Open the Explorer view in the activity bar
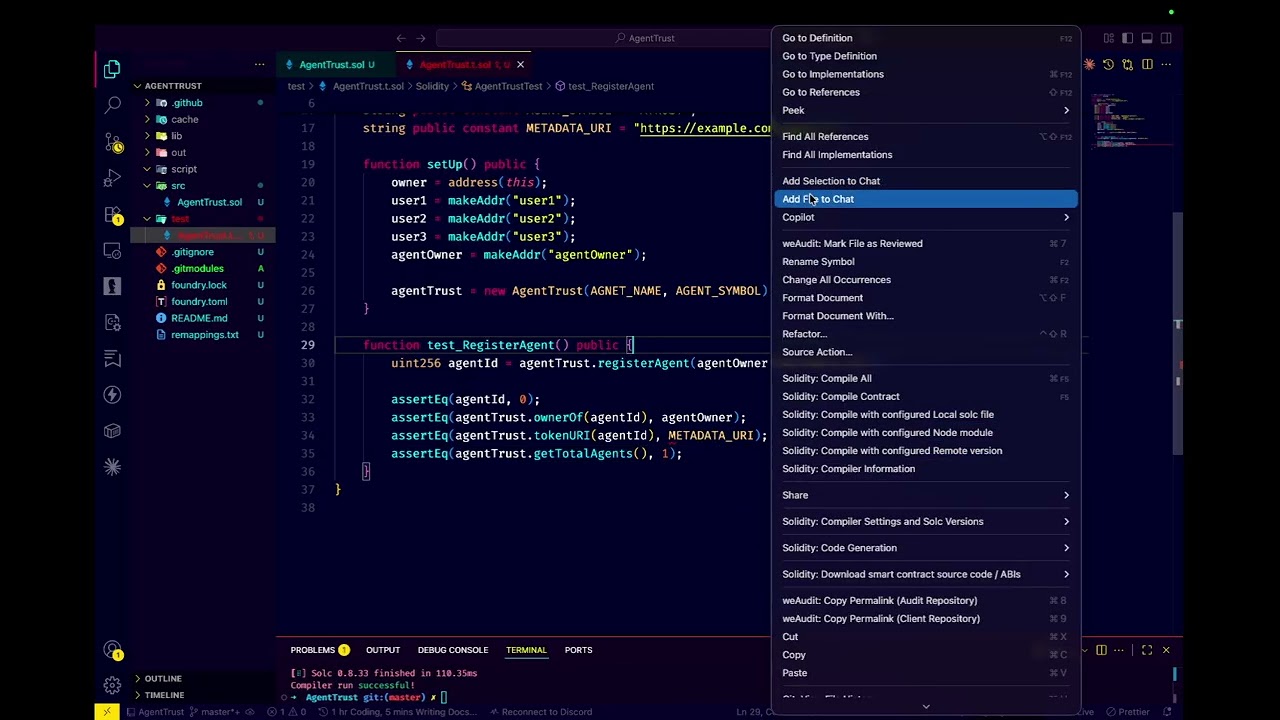 point(112,70)
